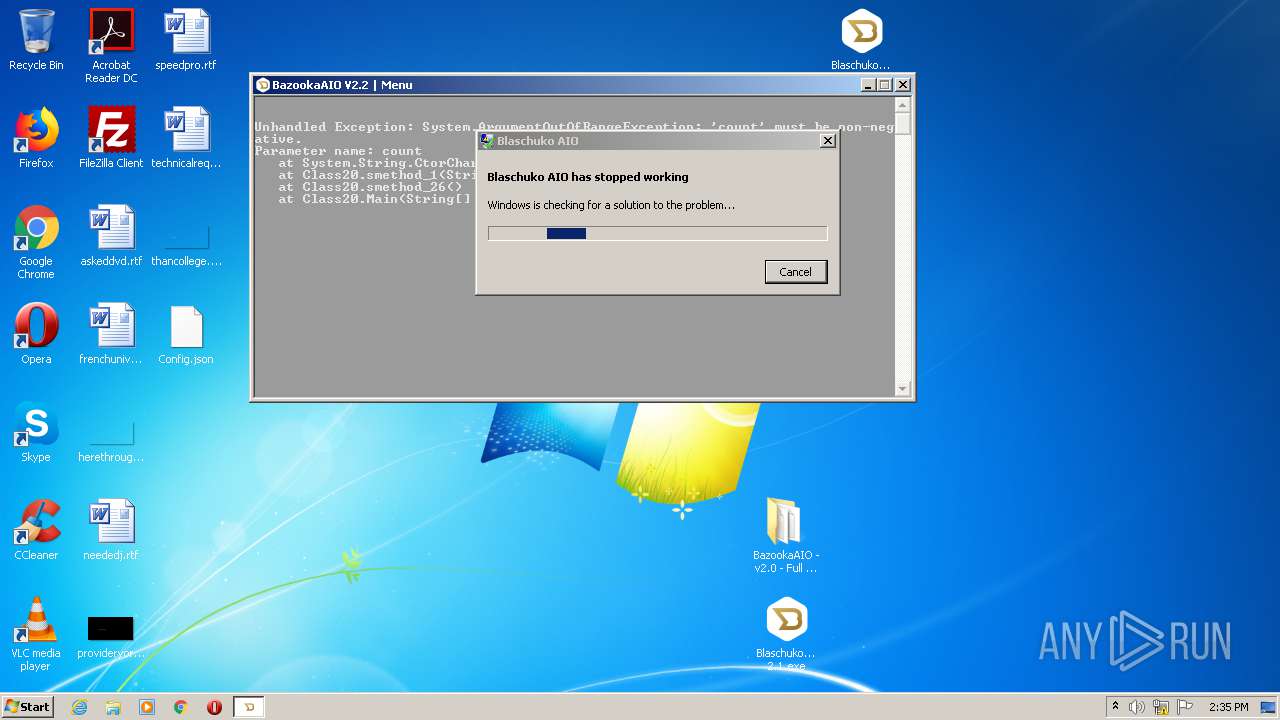
Task: Open the Start menu
Action: pos(28,706)
